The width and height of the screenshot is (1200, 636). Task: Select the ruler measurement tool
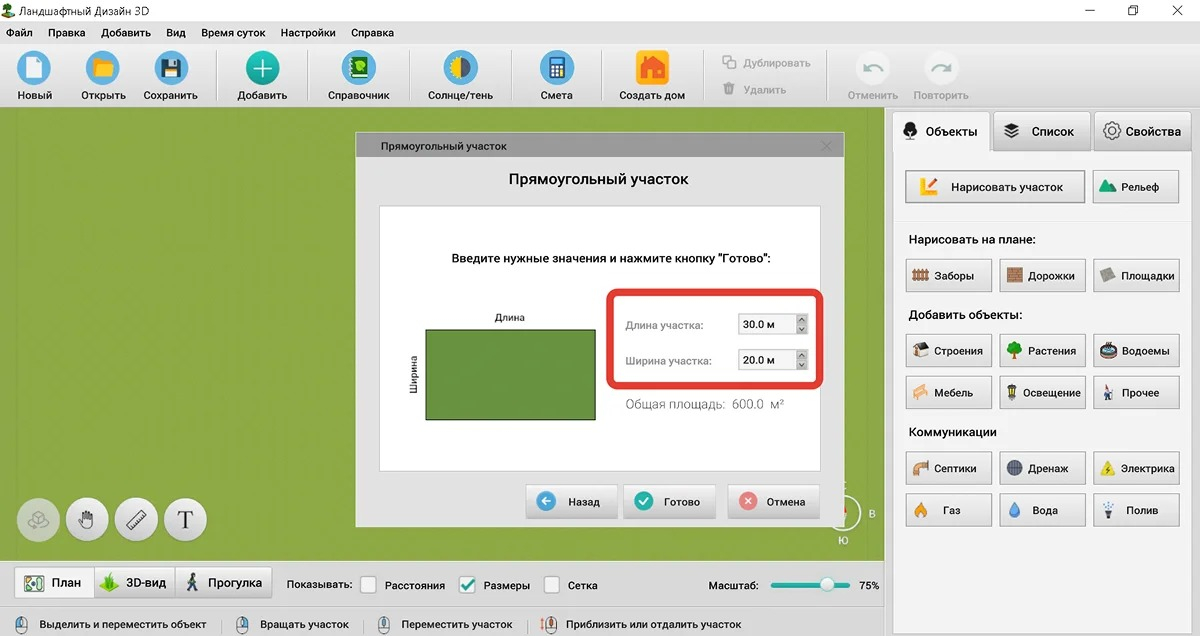click(136, 519)
